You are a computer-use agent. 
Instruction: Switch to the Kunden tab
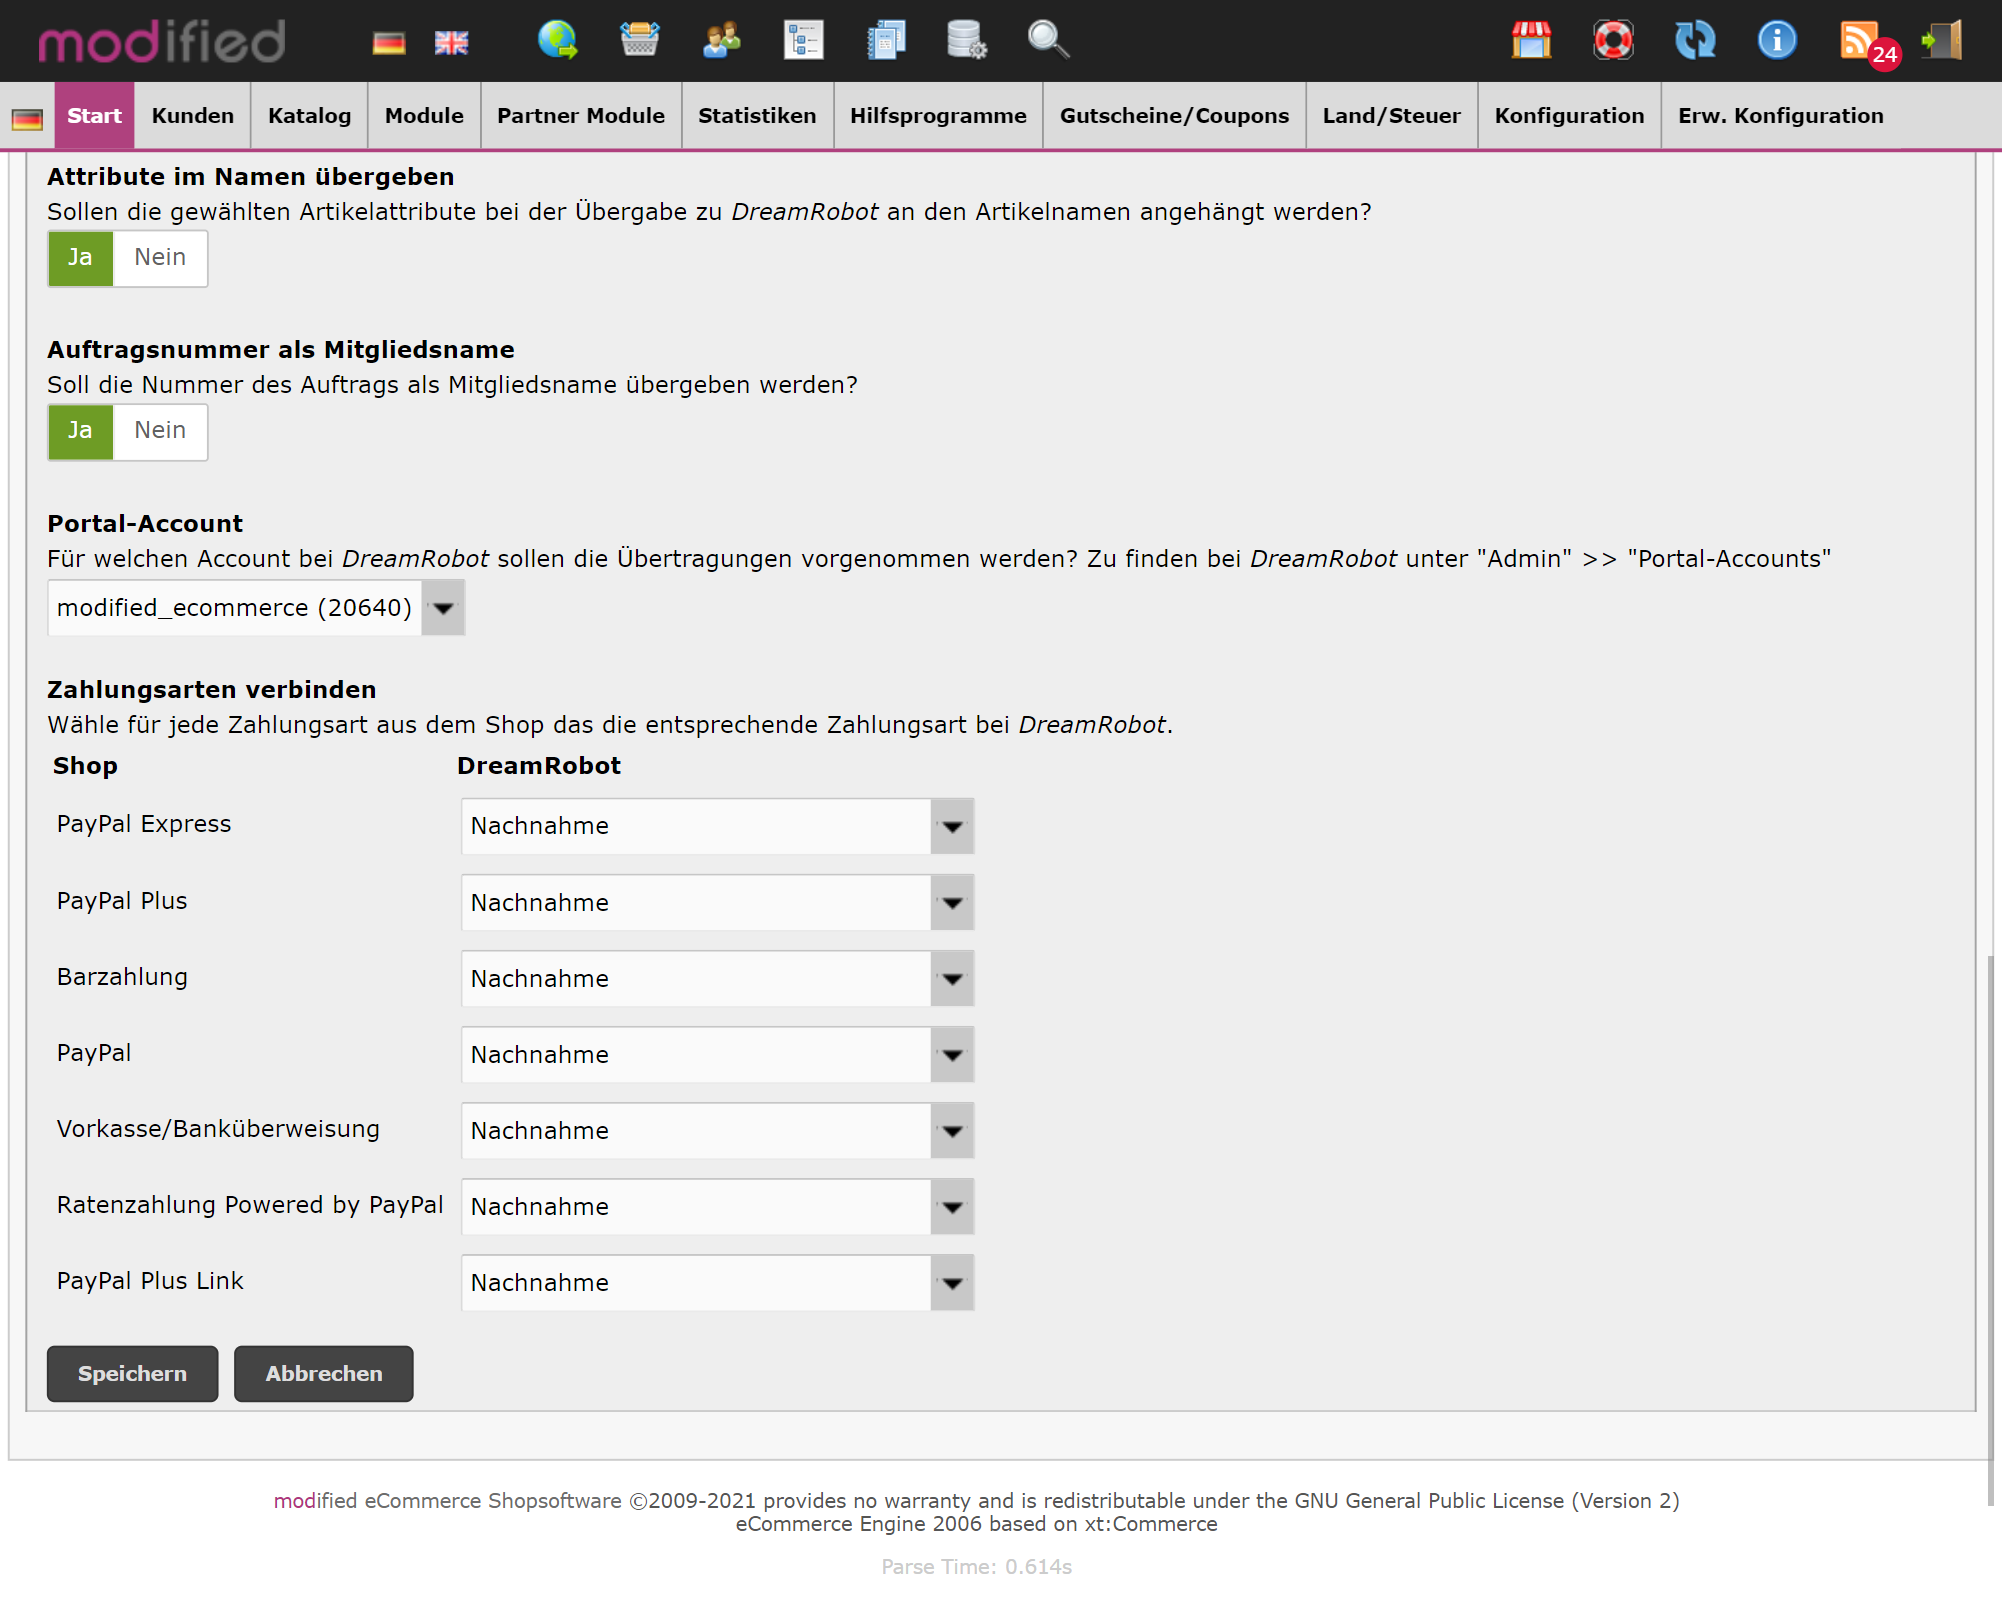[191, 115]
